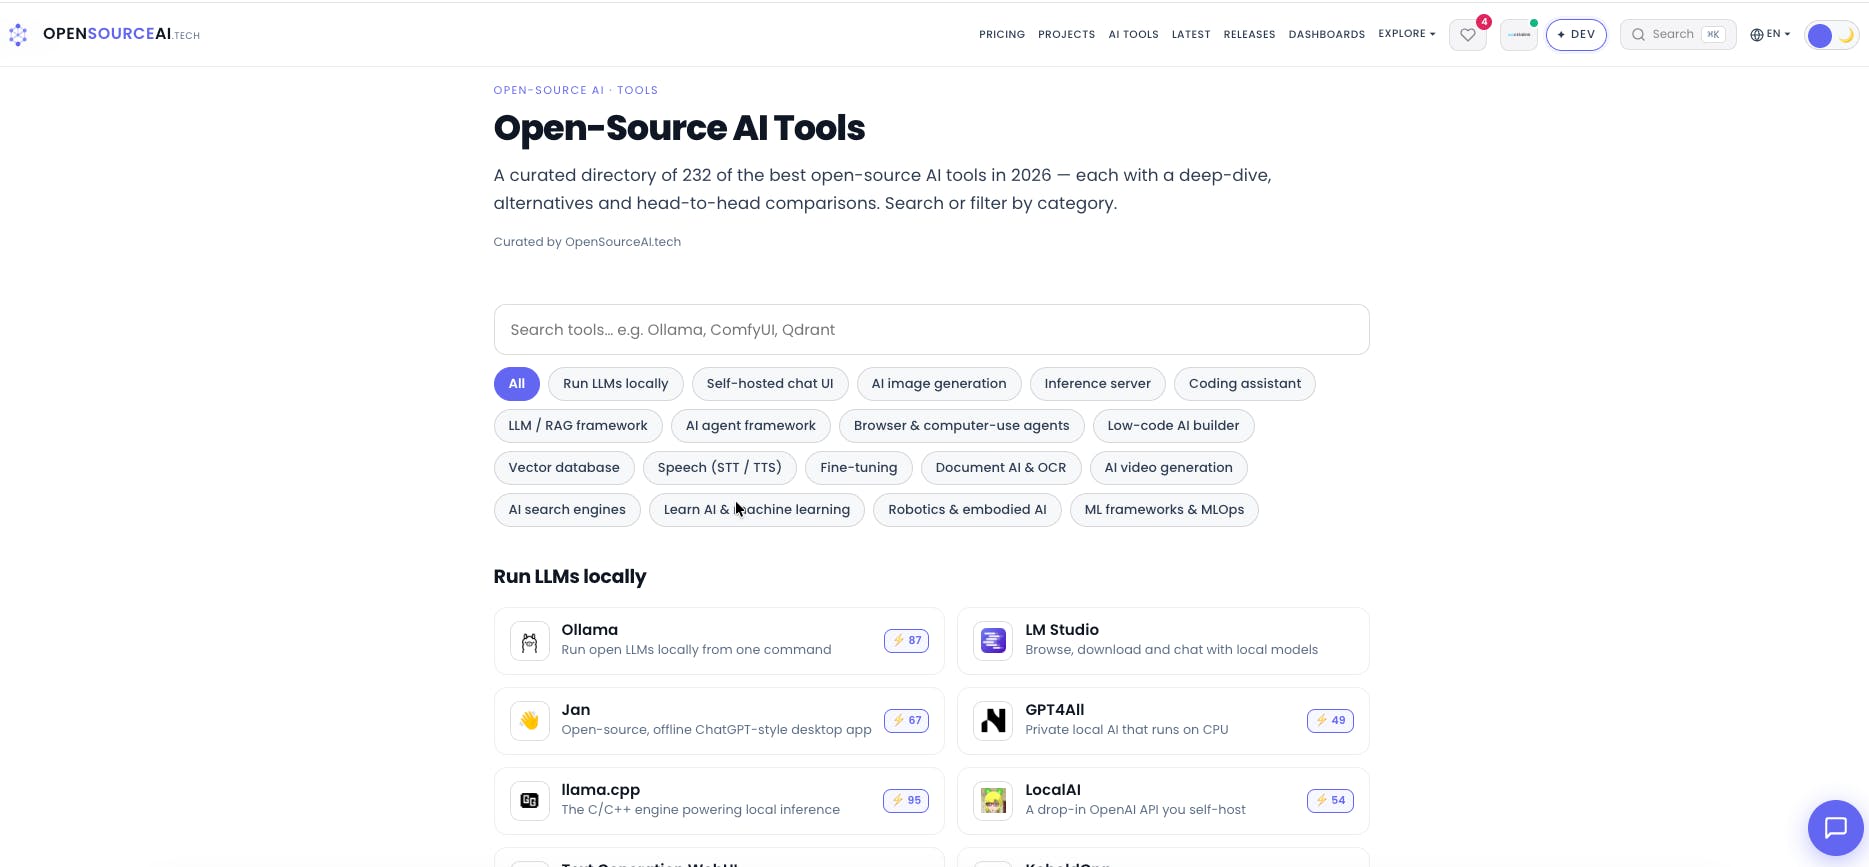Screen dimensions: 1869x867
Task: Select the All category filter
Action: 517,384
